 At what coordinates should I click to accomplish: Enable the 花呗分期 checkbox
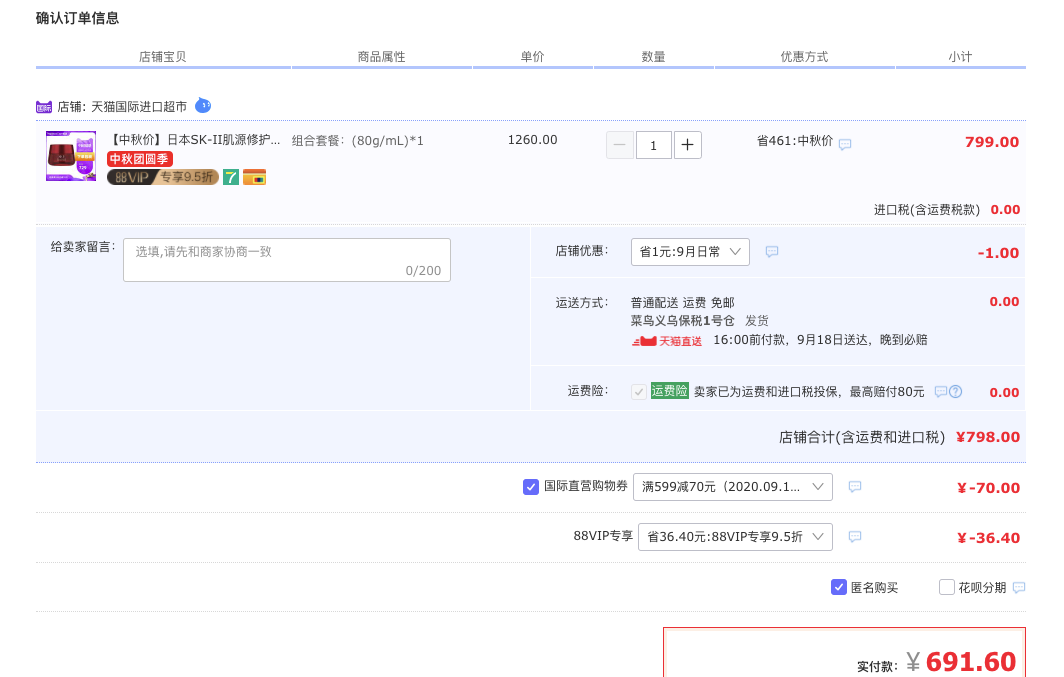click(x=947, y=587)
